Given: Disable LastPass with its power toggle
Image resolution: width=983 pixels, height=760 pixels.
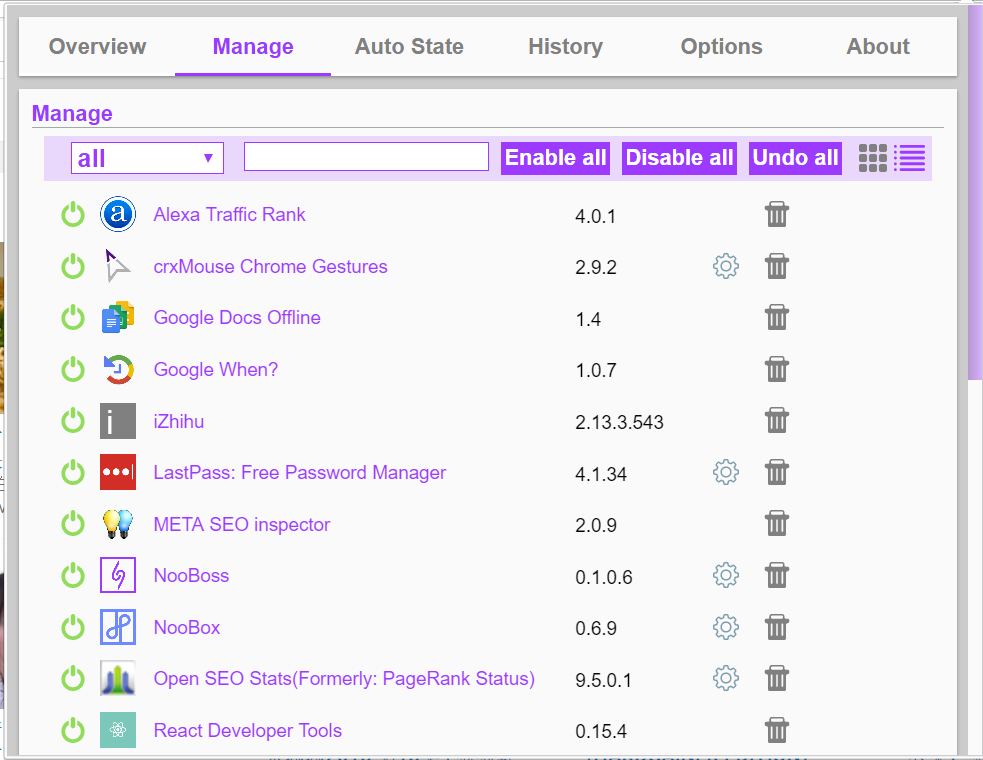Looking at the screenshot, I should 73,472.
